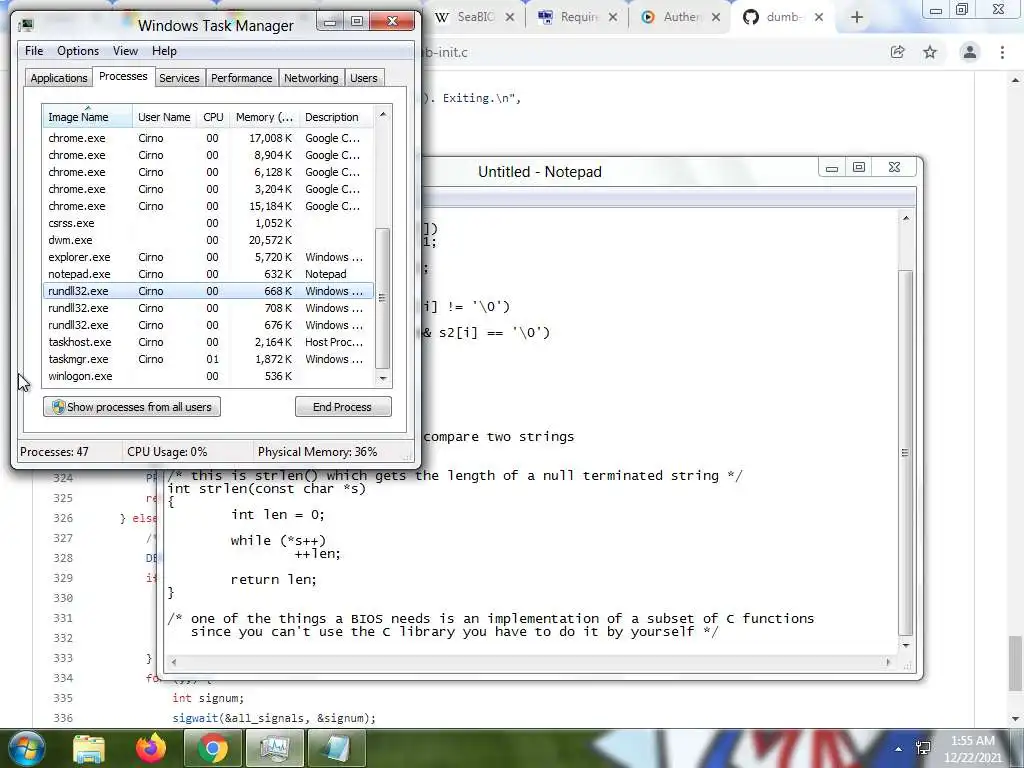Select chrome.exe using 3,204 K memory
This screenshot has width=1024, height=768.
click(208, 189)
